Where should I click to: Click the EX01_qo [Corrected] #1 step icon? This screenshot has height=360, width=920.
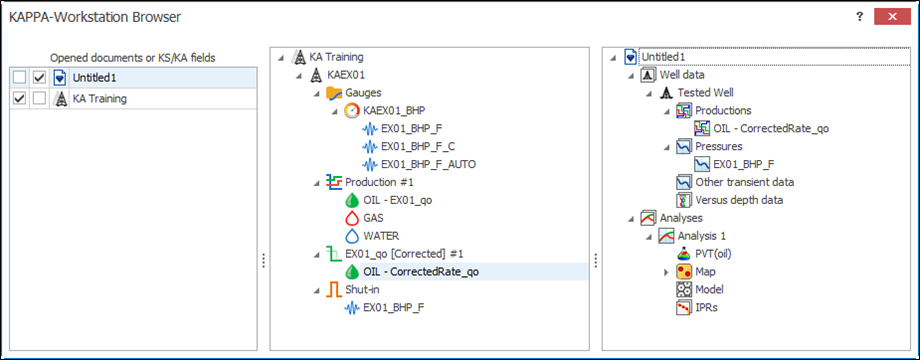(334, 254)
